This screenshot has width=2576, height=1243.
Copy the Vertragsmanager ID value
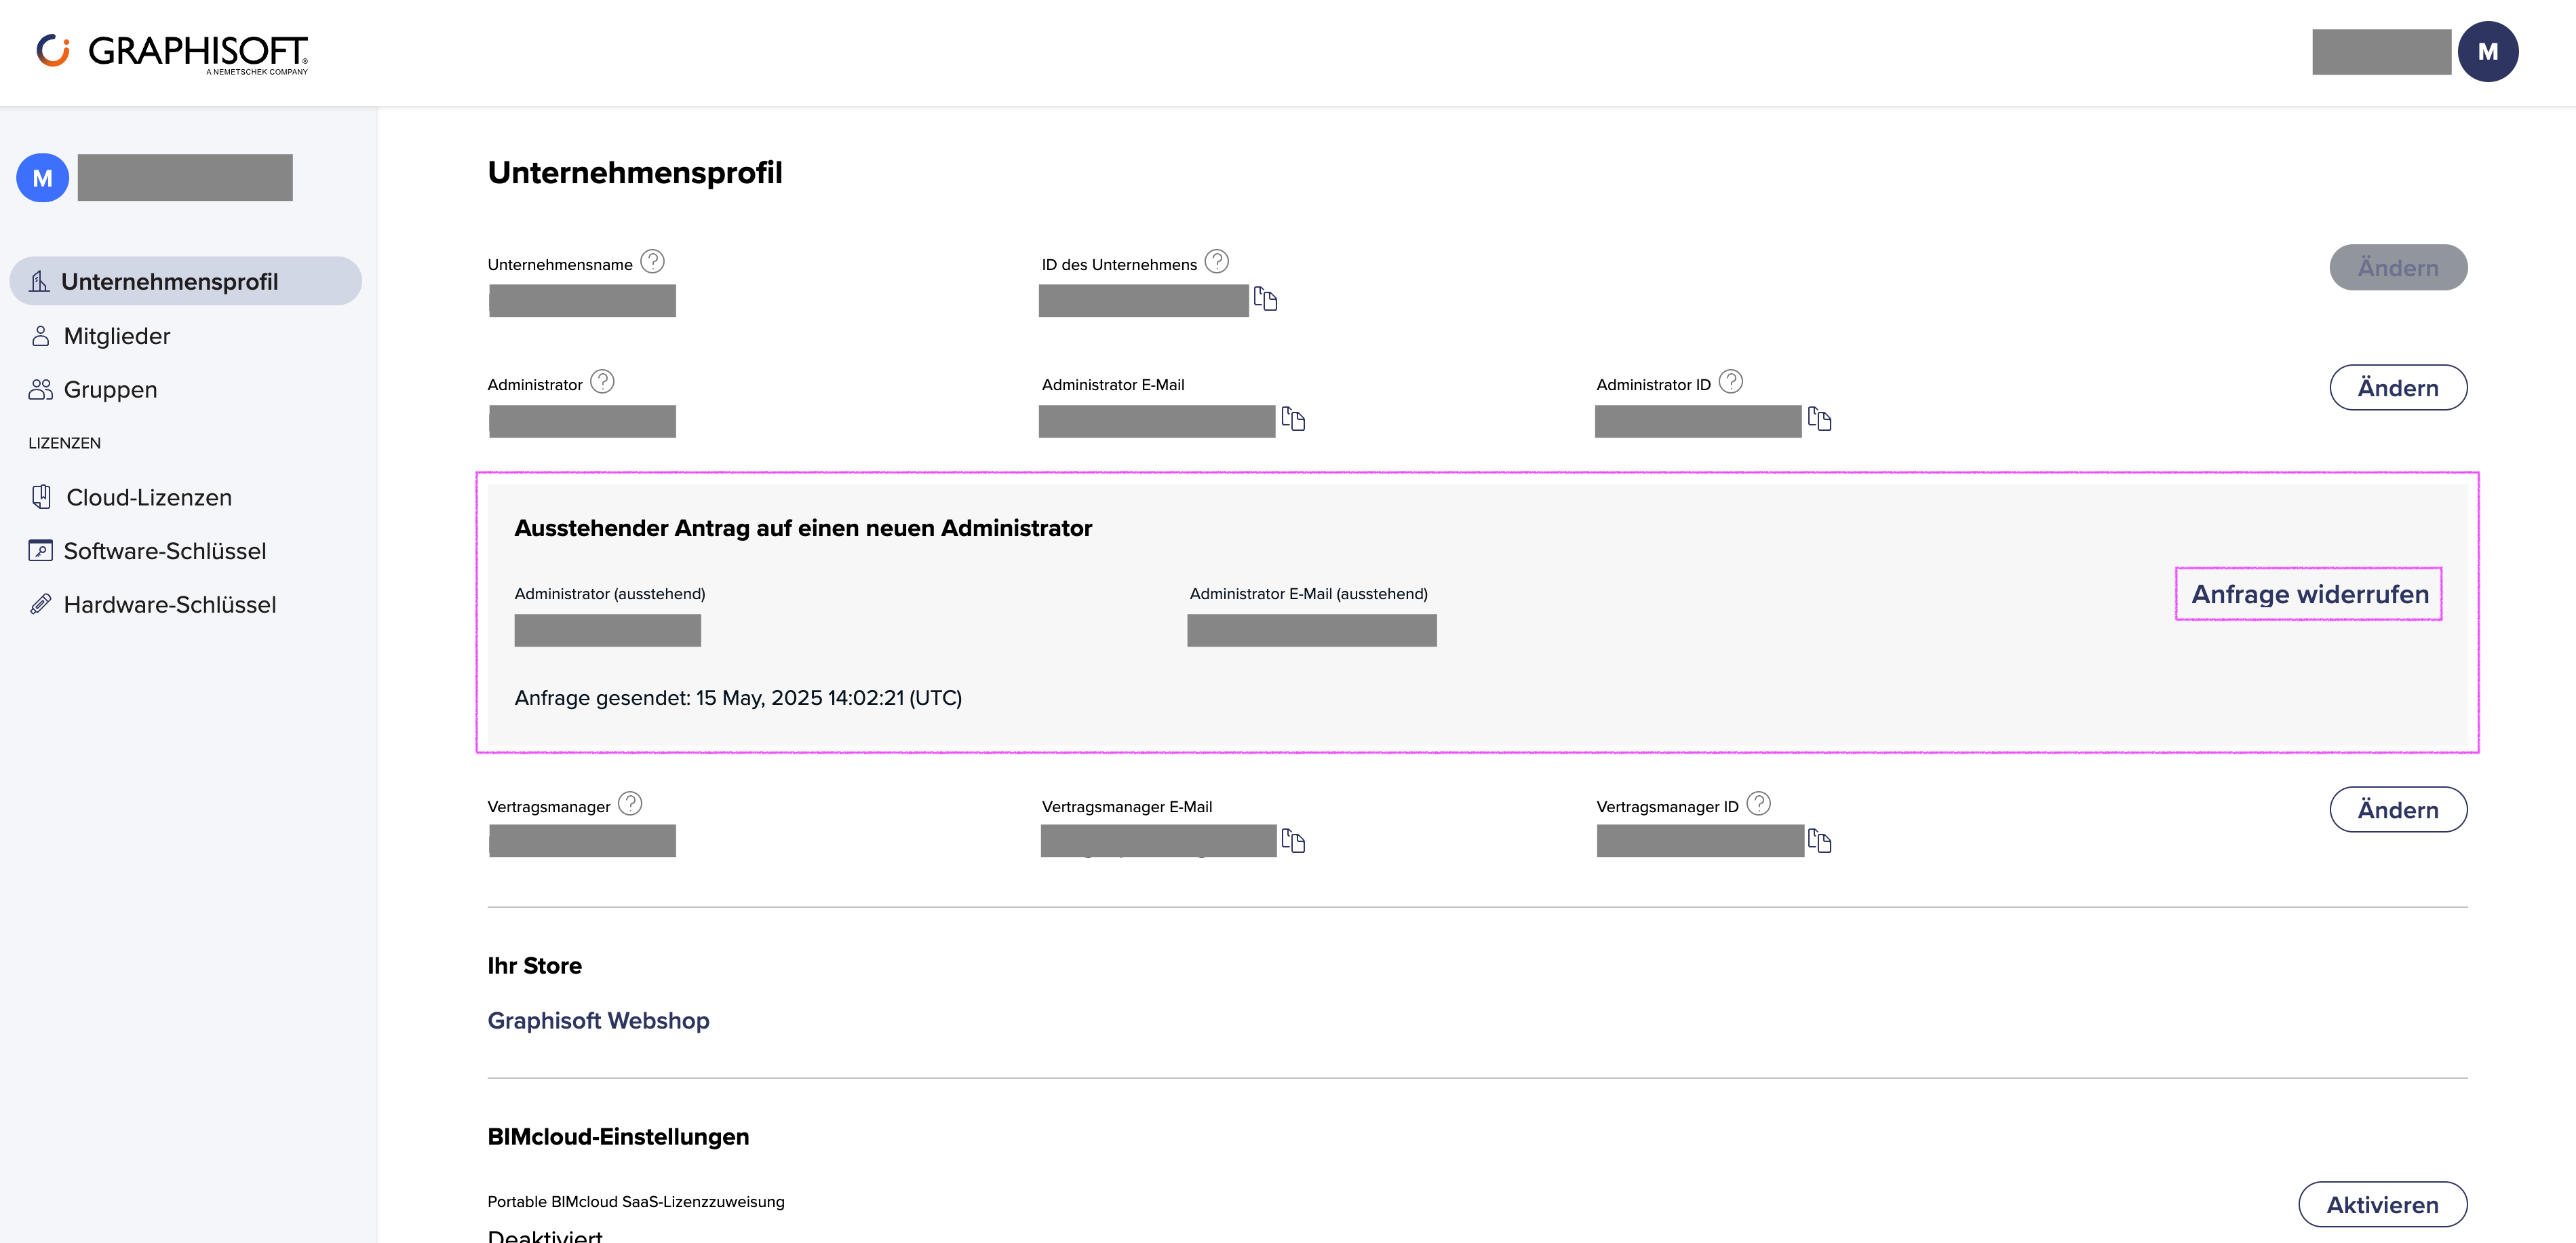pyautogui.click(x=1819, y=841)
